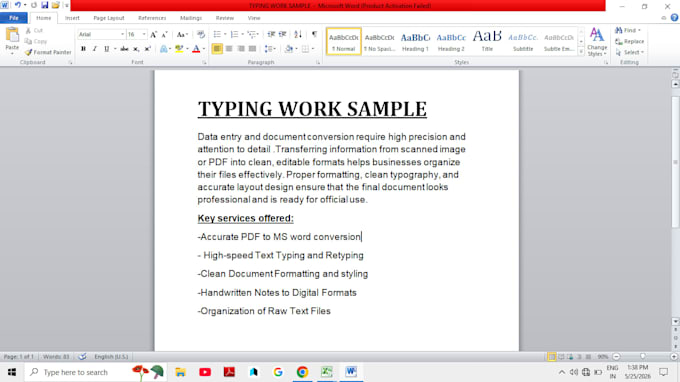Open the font size dropdown

[x=144, y=35]
